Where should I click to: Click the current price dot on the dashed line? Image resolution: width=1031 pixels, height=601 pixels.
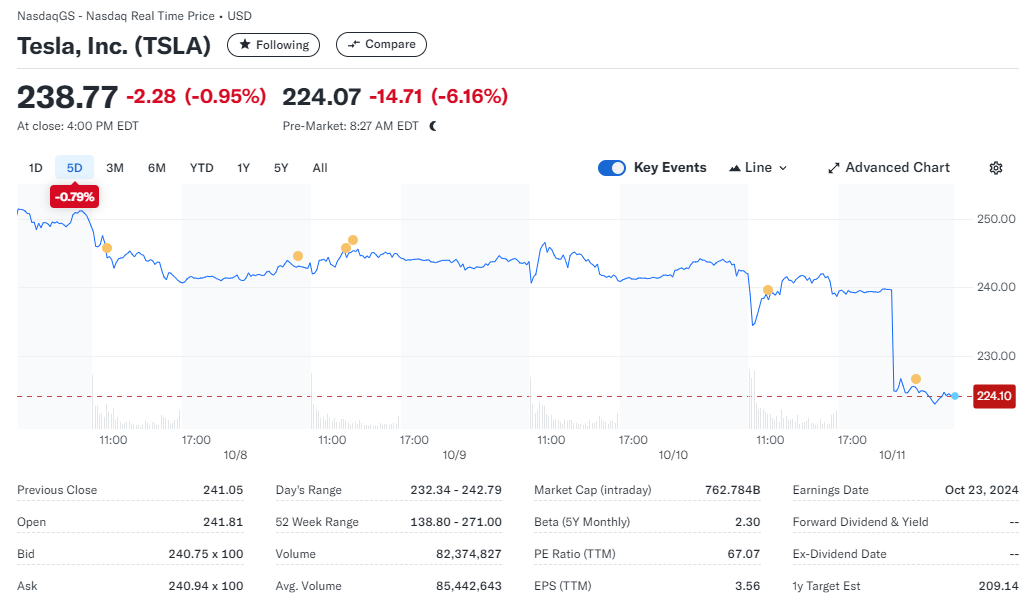[x=955, y=396]
